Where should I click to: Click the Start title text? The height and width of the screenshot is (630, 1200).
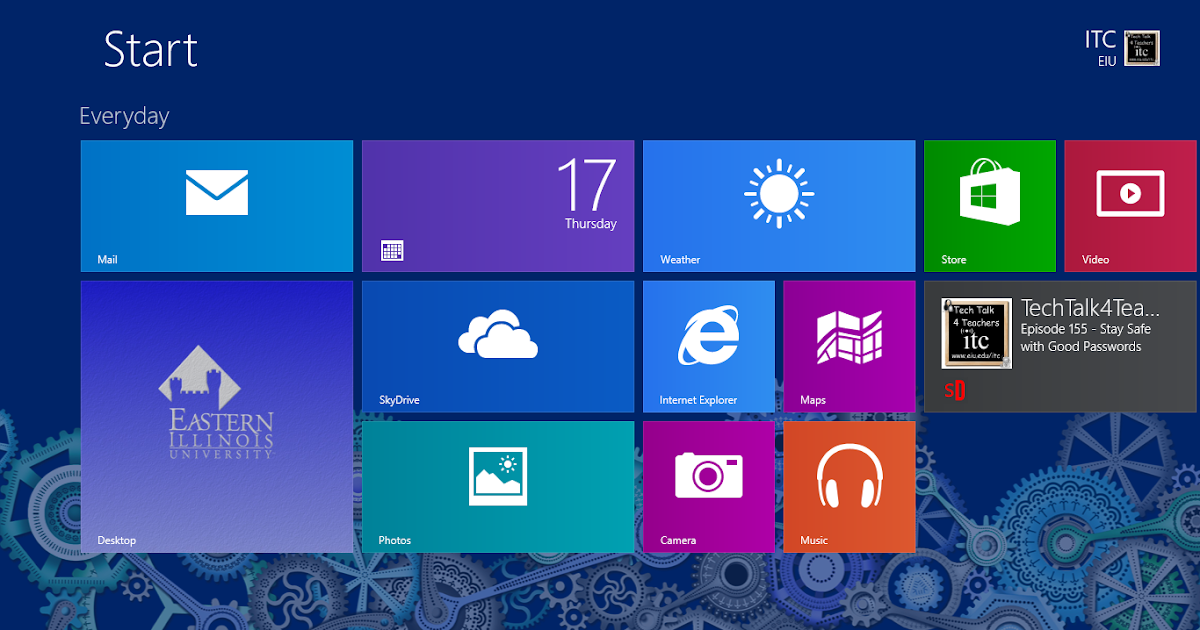coord(151,49)
